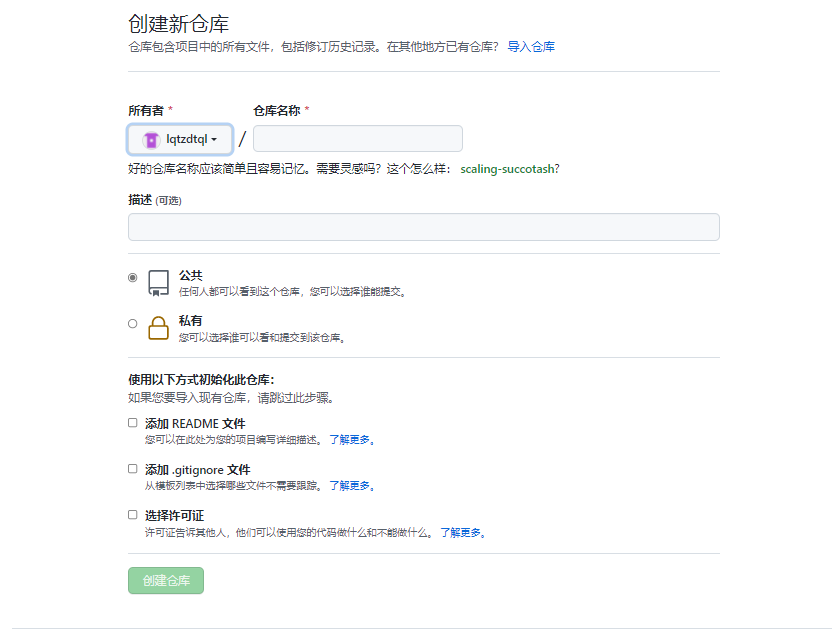Screen dimensions: 832x634
Task: Click the 创建新仓库 page heading
Action: point(178,24)
